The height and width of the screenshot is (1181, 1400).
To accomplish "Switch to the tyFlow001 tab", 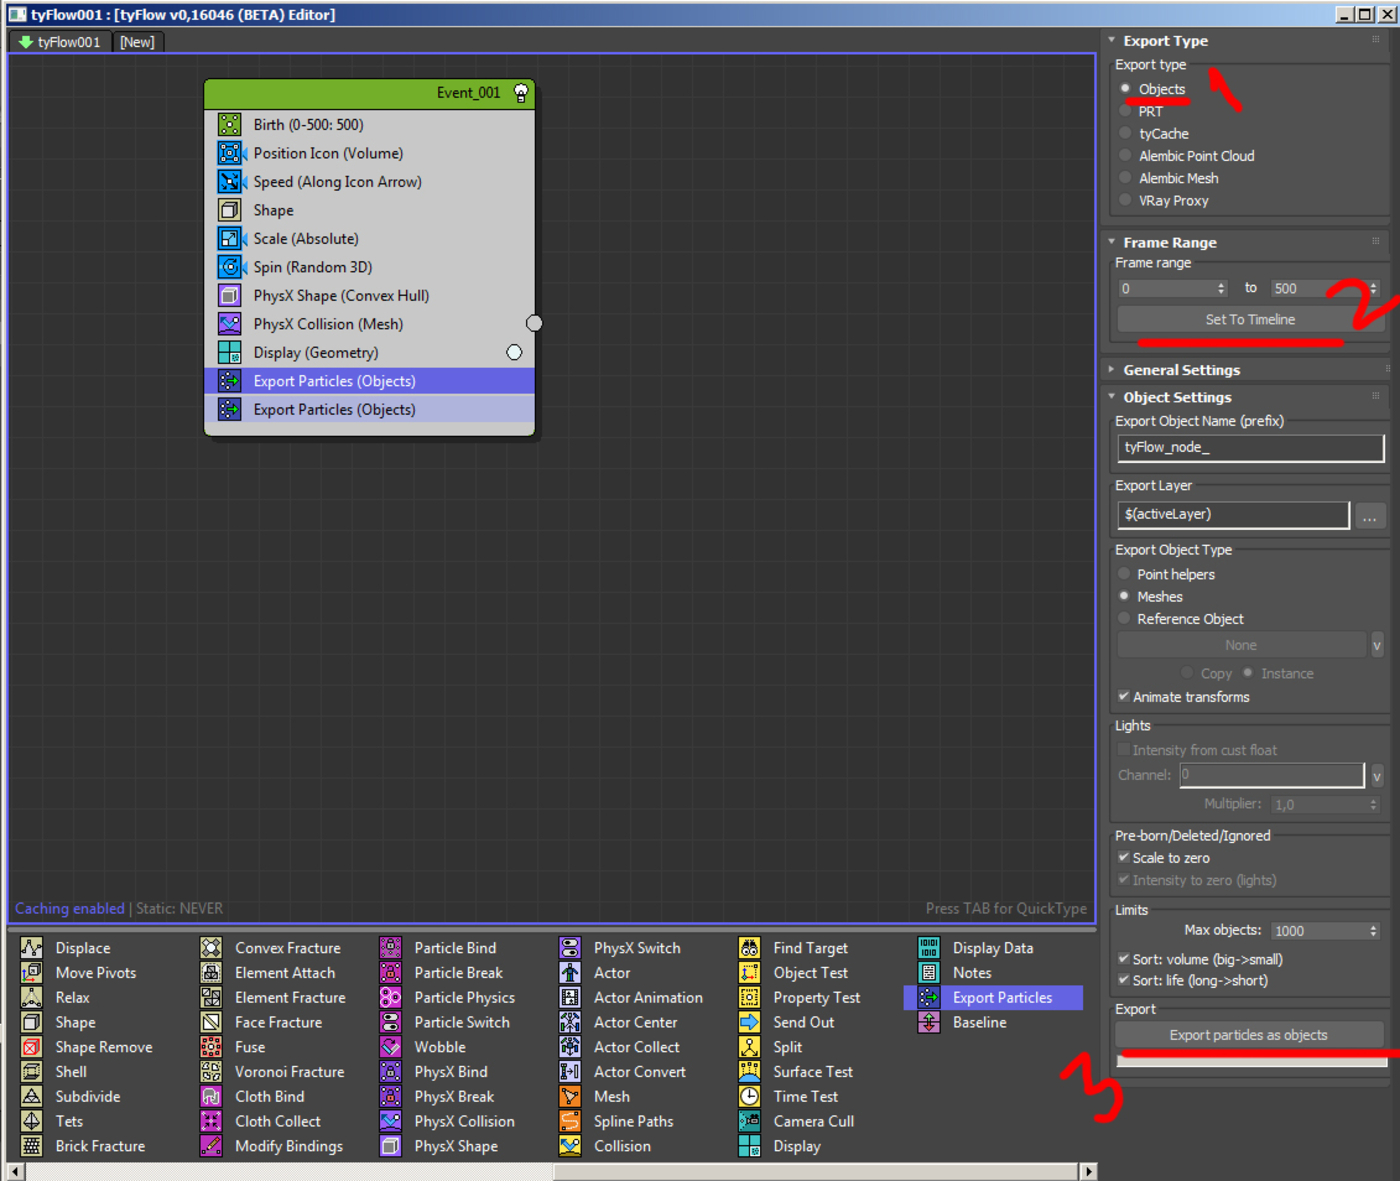I will click(60, 42).
